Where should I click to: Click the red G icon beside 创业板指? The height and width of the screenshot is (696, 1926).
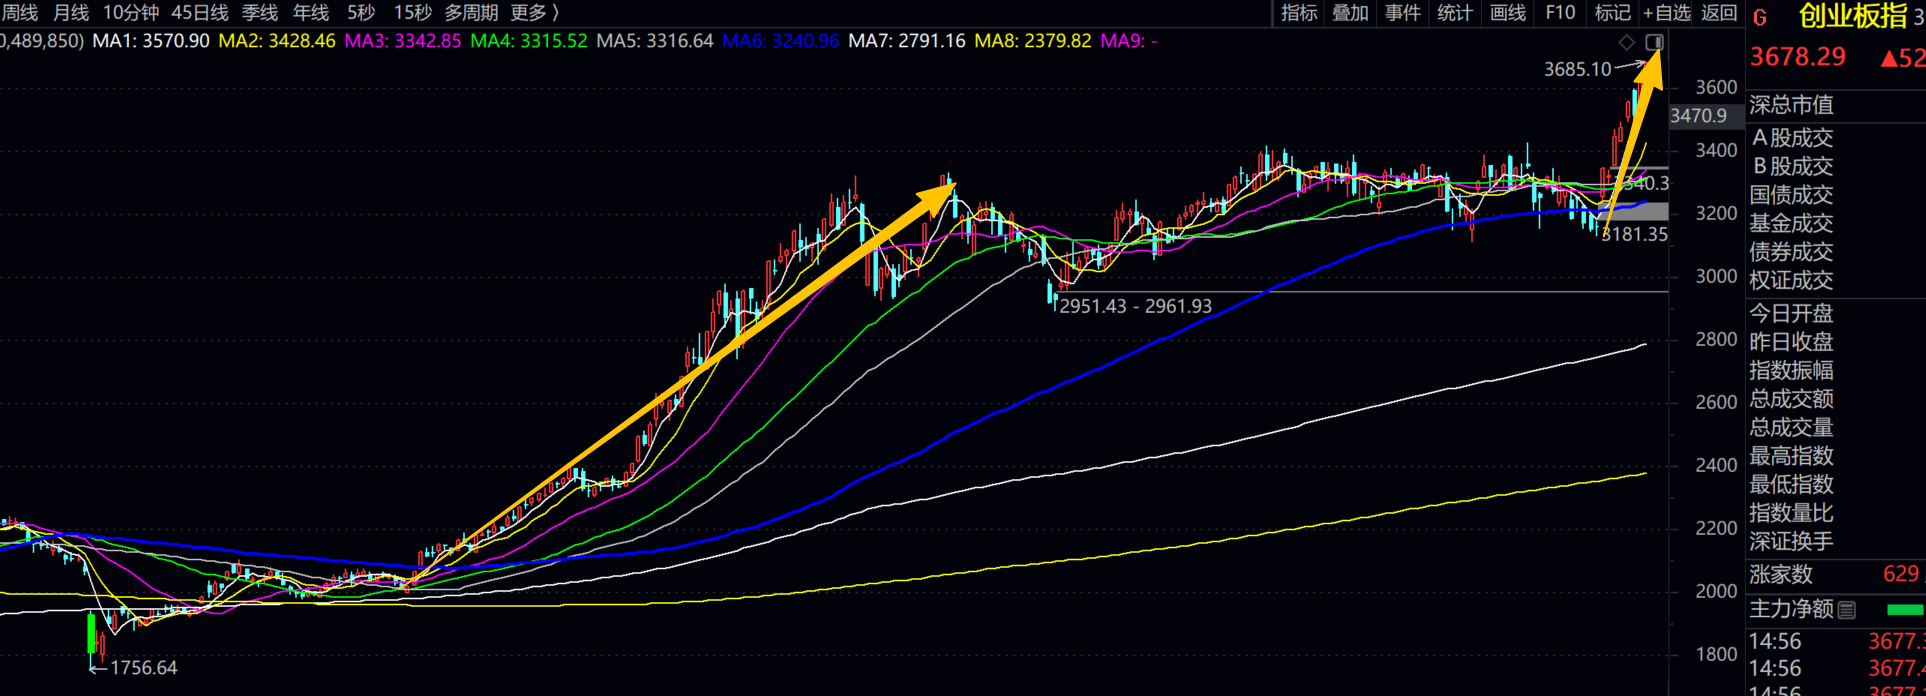coord(1760,18)
